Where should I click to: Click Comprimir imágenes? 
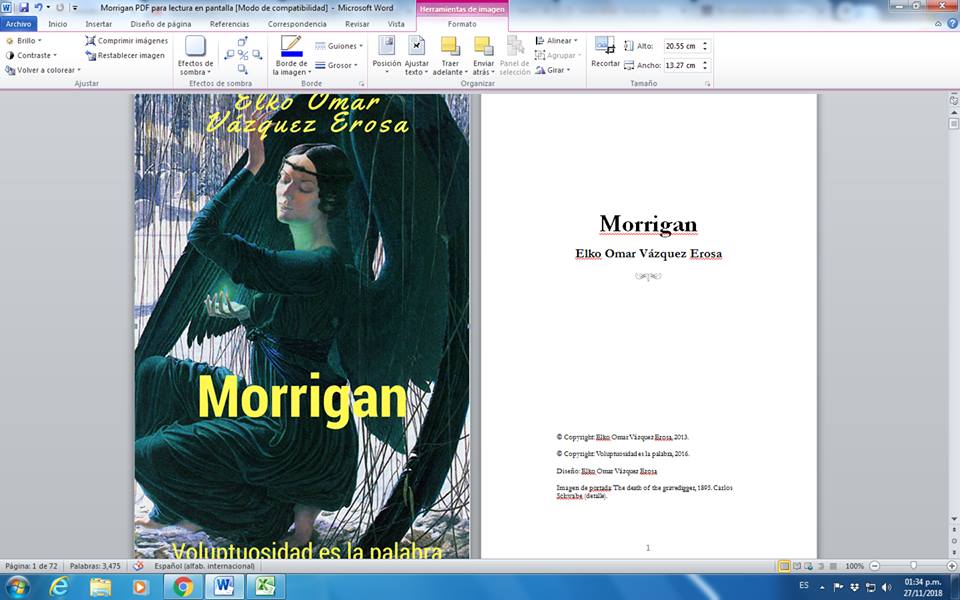pyautogui.click(x=126, y=41)
